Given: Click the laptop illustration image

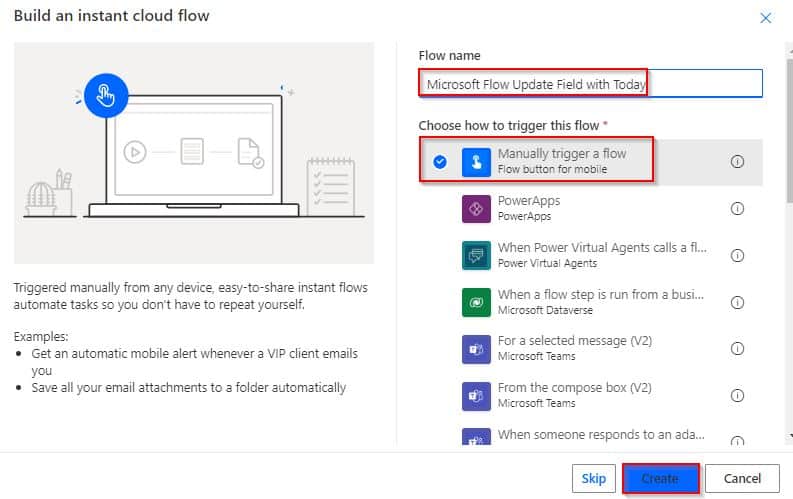Looking at the screenshot, I should (x=194, y=153).
